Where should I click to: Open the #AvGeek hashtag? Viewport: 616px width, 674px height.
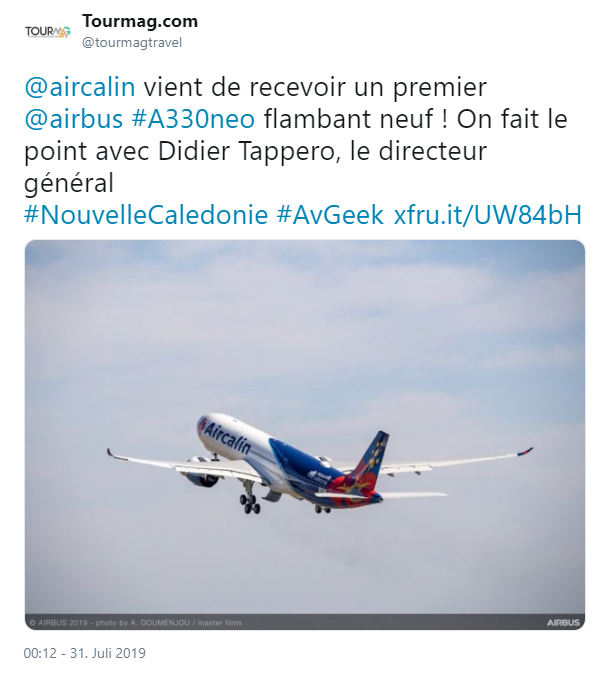coord(330,214)
